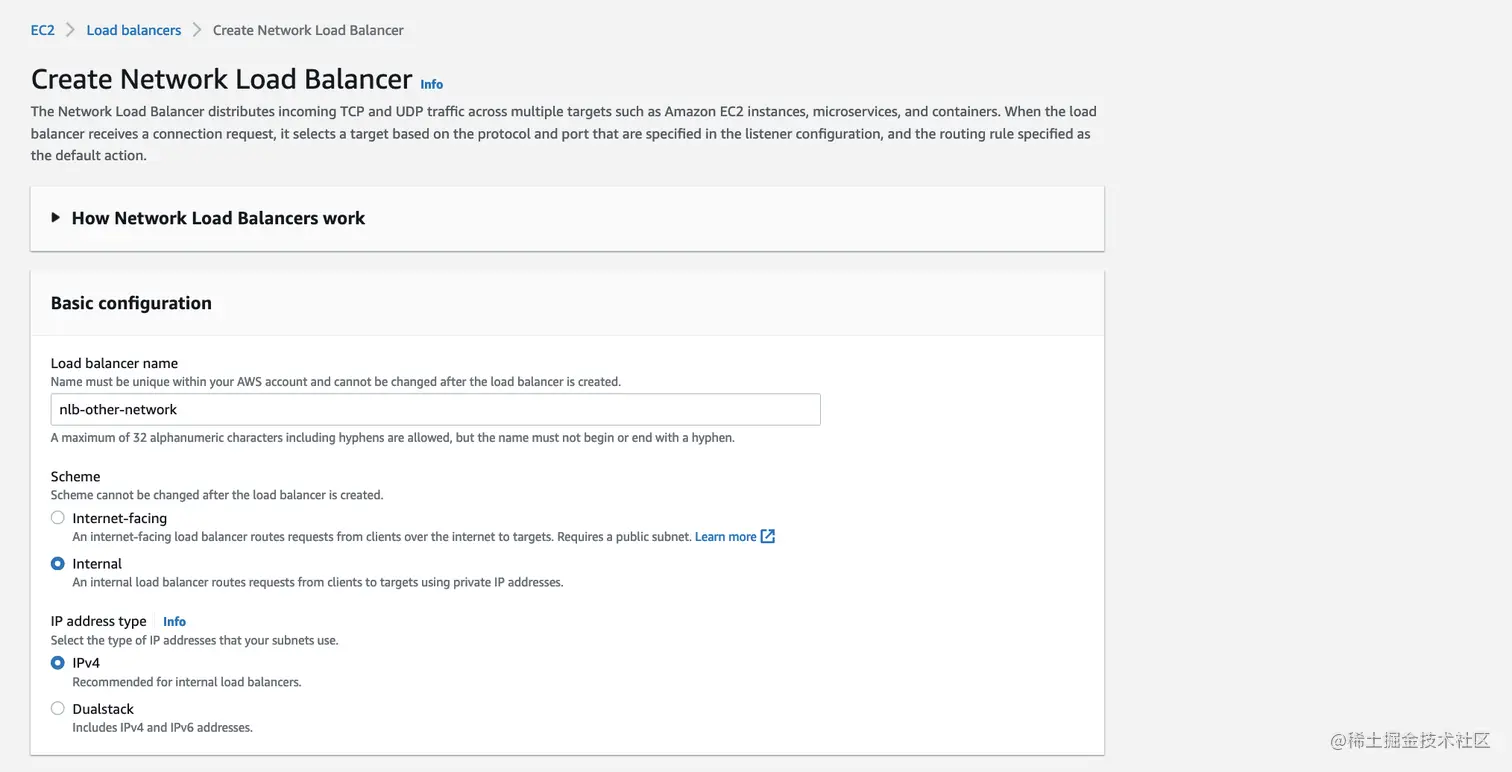Open the EC2 breadcrumb link

[x=43, y=30]
